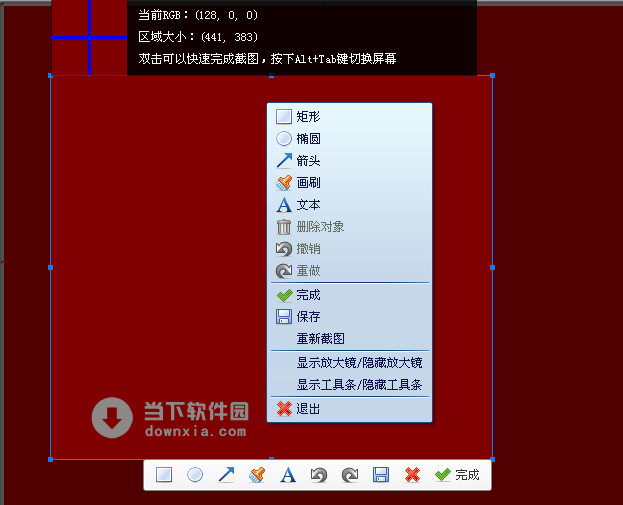623x505 pixels.
Task: Select the ellipse tool in the bottom toolbar
Action: point(195,475)
